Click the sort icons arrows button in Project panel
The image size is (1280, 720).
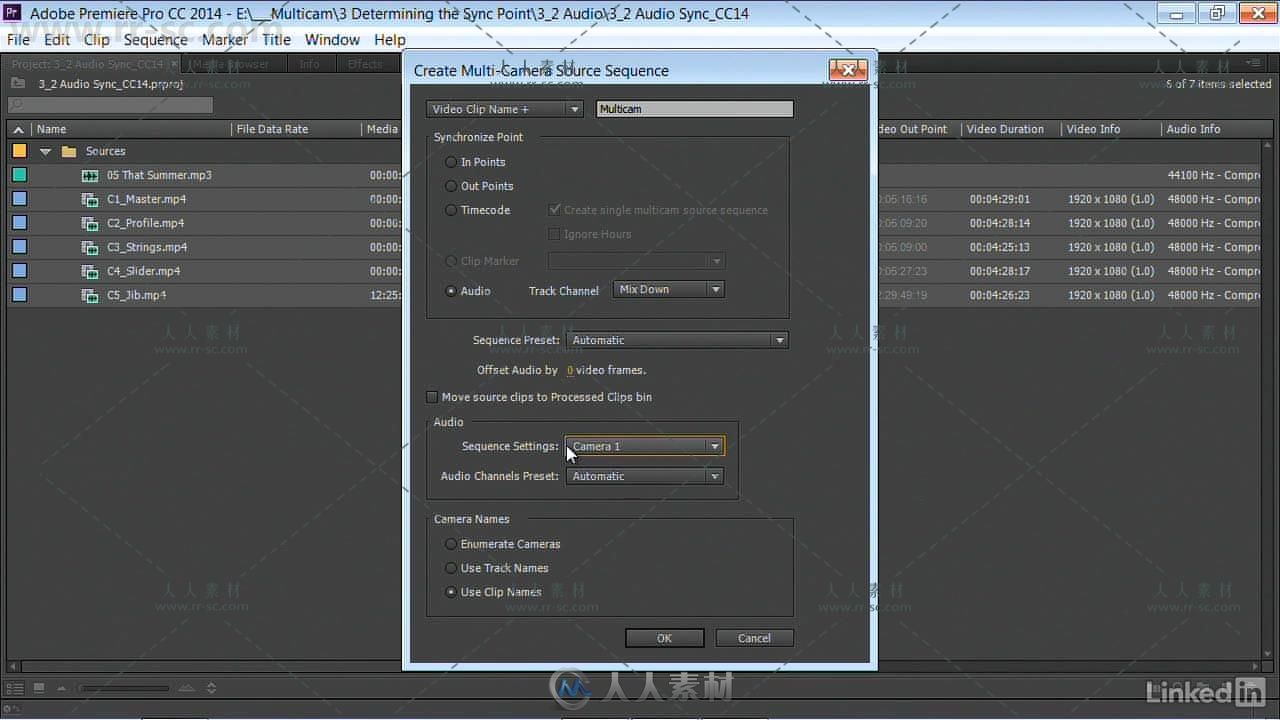pyautogui.click(x=211, y=688)
